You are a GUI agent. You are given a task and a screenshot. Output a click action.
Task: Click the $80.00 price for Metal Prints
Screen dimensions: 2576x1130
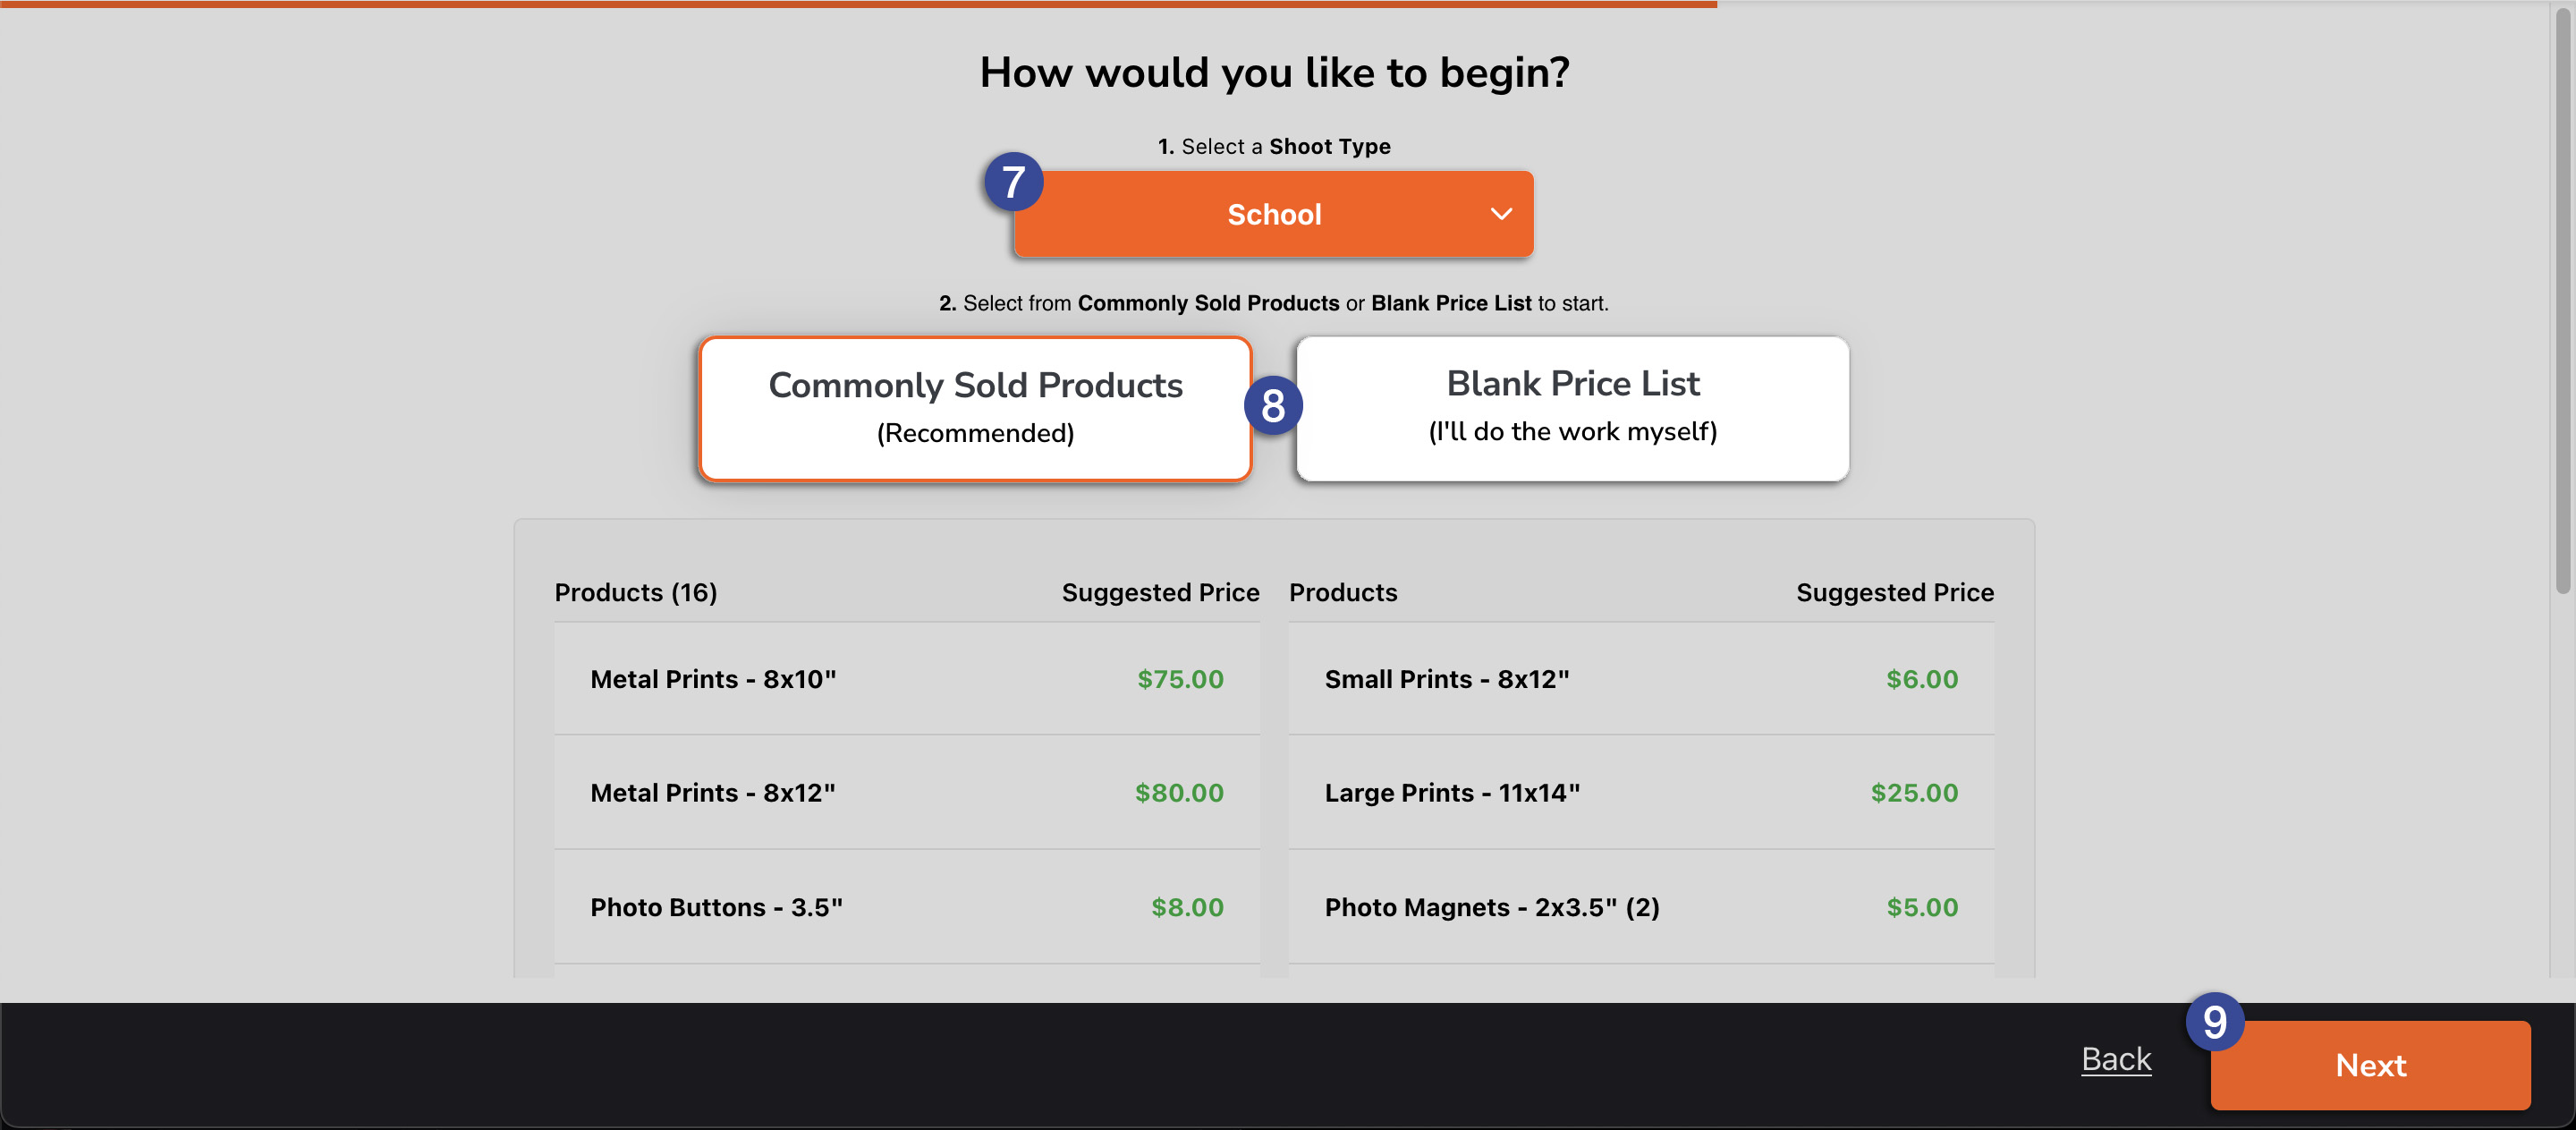pyautogui.click(x=1179, y=792)
